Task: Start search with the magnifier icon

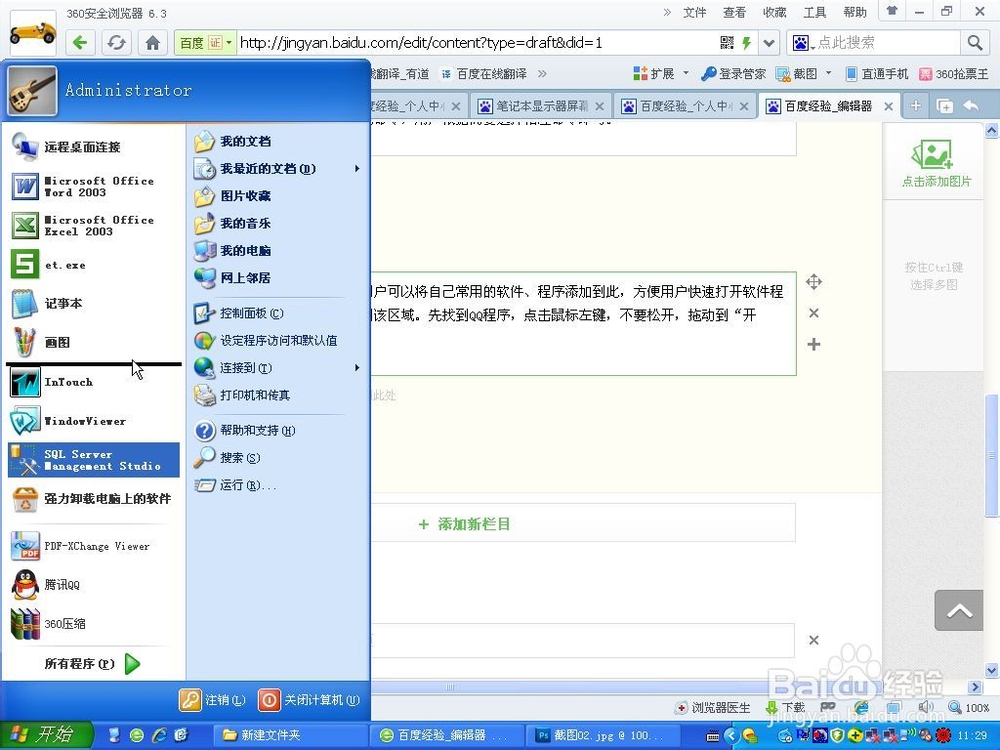Action: (974, 43)
